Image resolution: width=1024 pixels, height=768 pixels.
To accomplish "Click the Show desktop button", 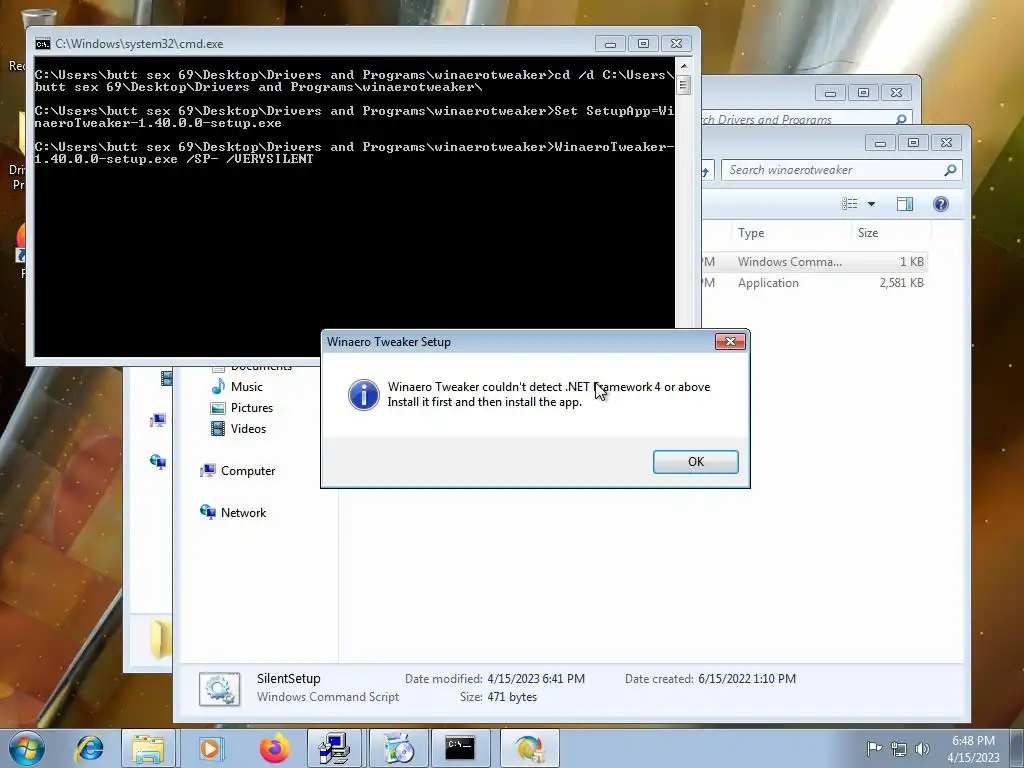I will pyautogui.click(x=1017, y=748).
